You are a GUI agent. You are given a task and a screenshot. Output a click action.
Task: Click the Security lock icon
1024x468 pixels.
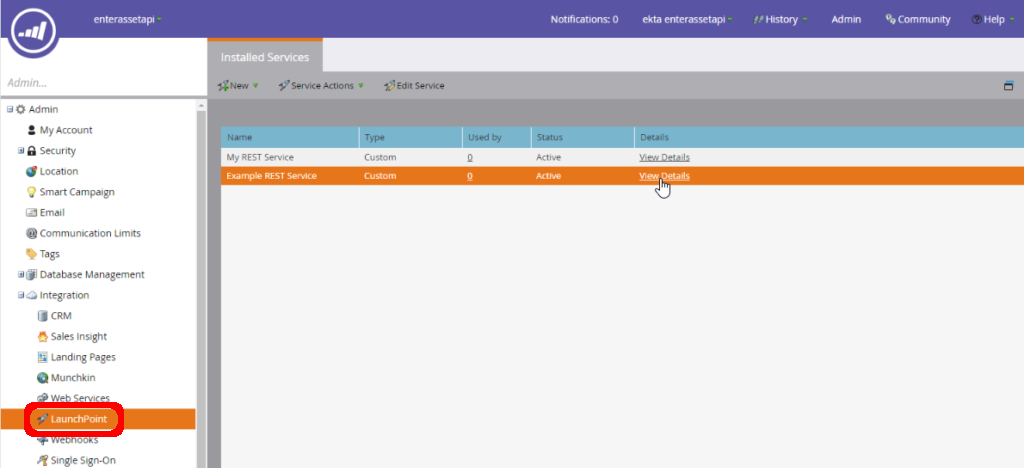coord(31,151)
